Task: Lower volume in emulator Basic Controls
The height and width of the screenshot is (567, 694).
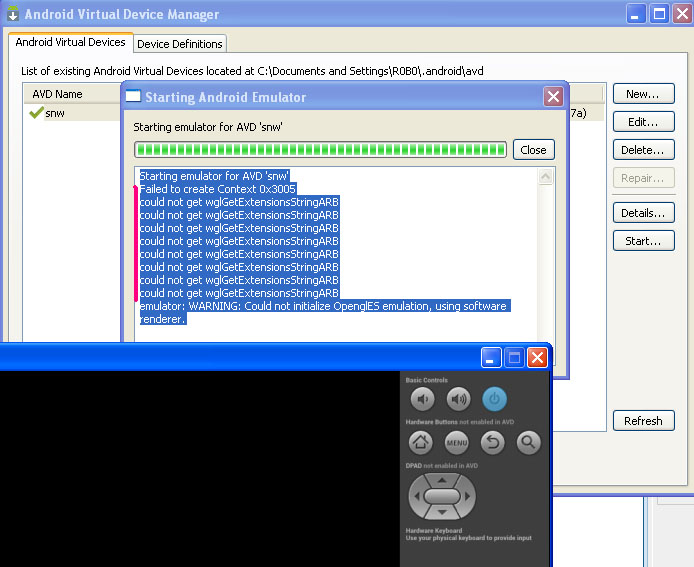Action: (x=422, y=400)
